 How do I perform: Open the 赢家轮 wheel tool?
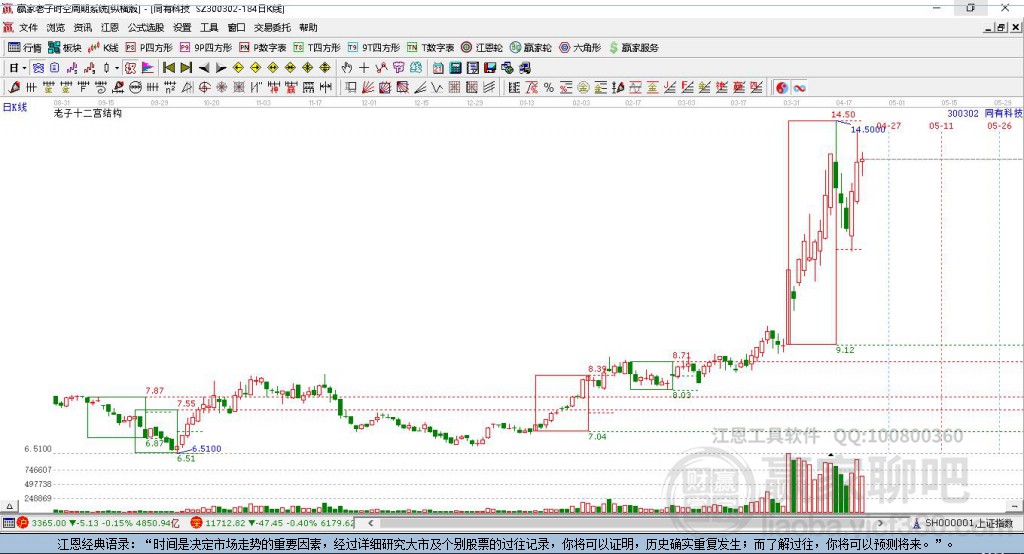pos(531,48)
